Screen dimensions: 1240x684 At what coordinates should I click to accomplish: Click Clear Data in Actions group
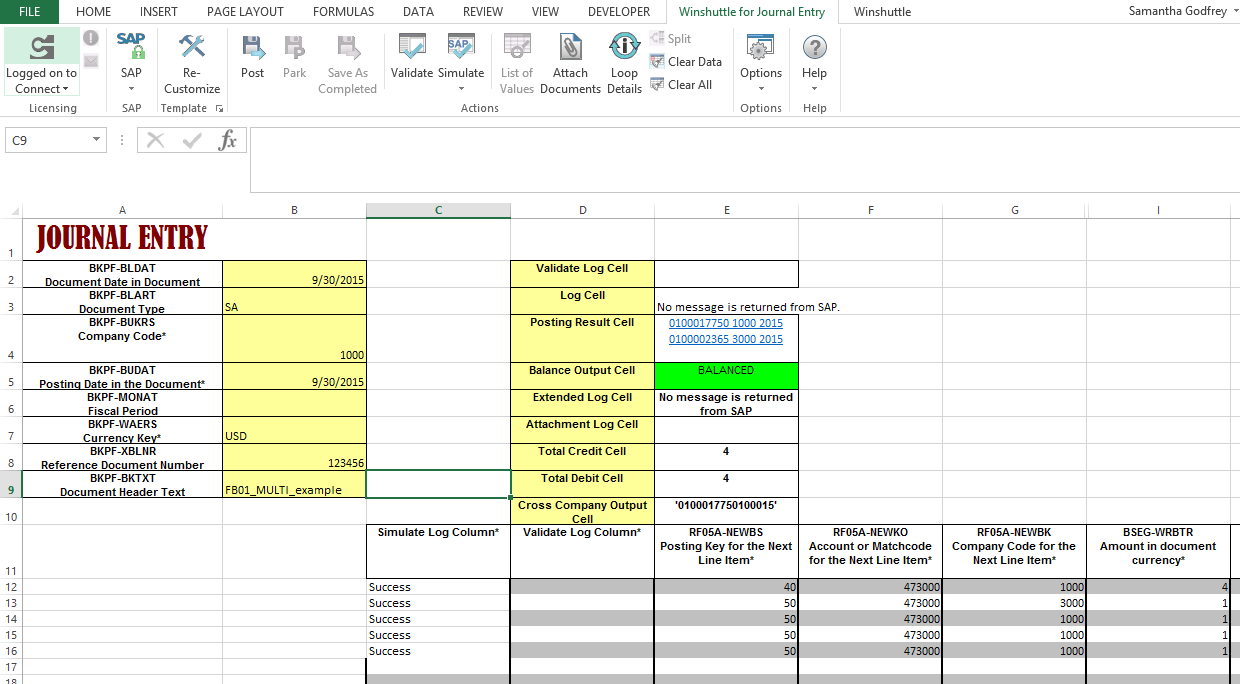(x=686, y=61)
